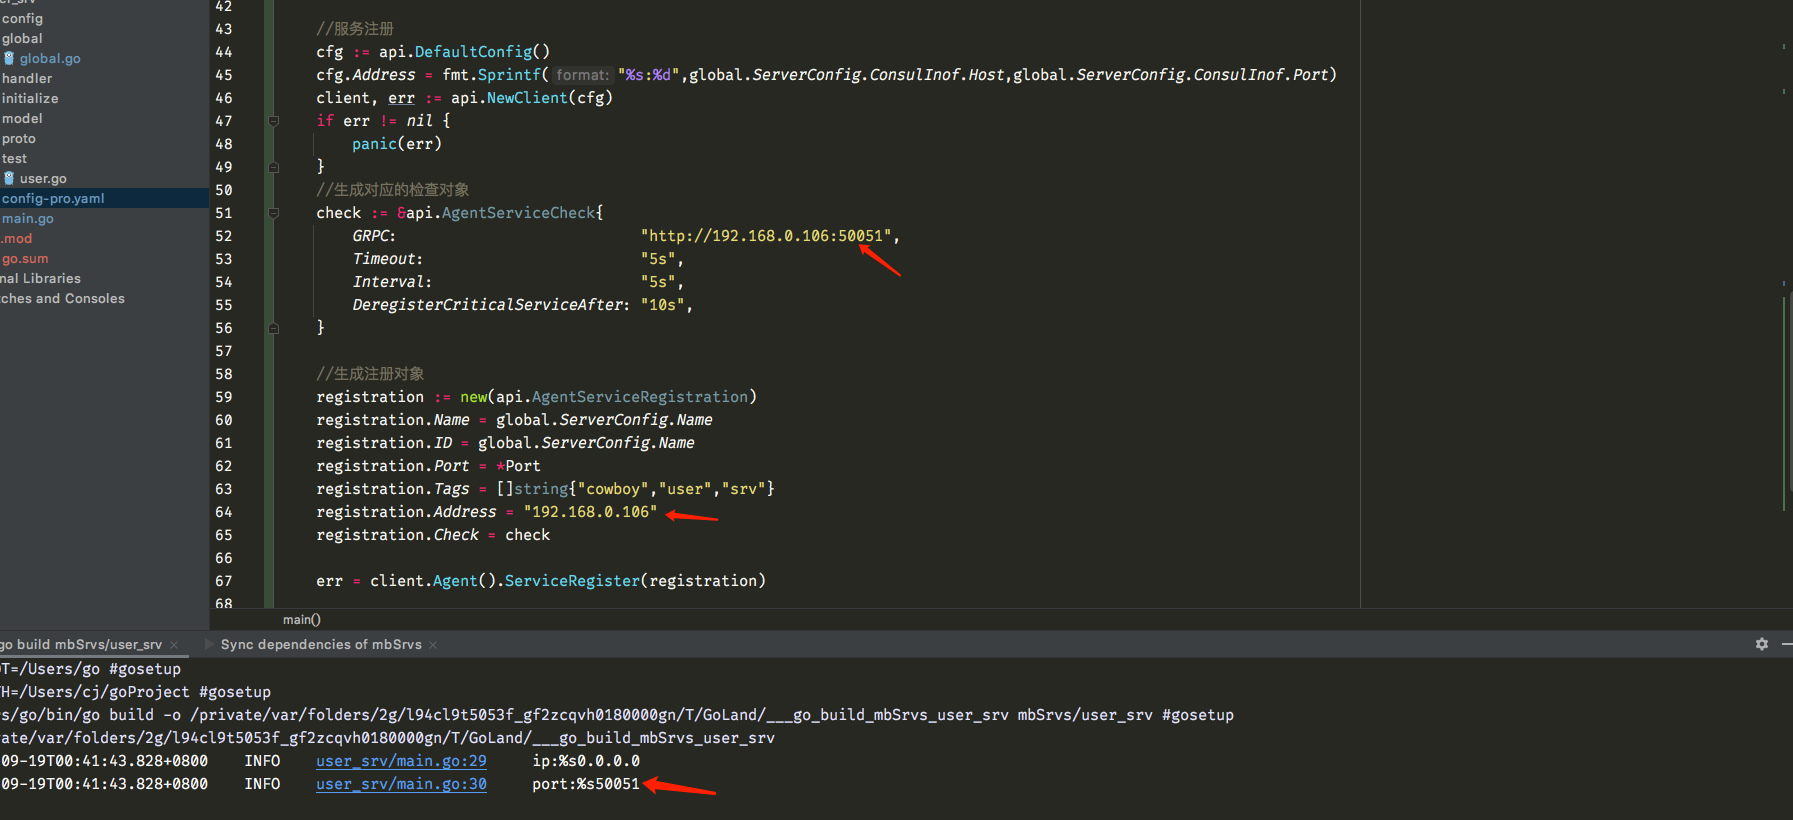1793x820 pixels.
Task: Open the user_srv/main.go:29 link
Action: (401, 761)
